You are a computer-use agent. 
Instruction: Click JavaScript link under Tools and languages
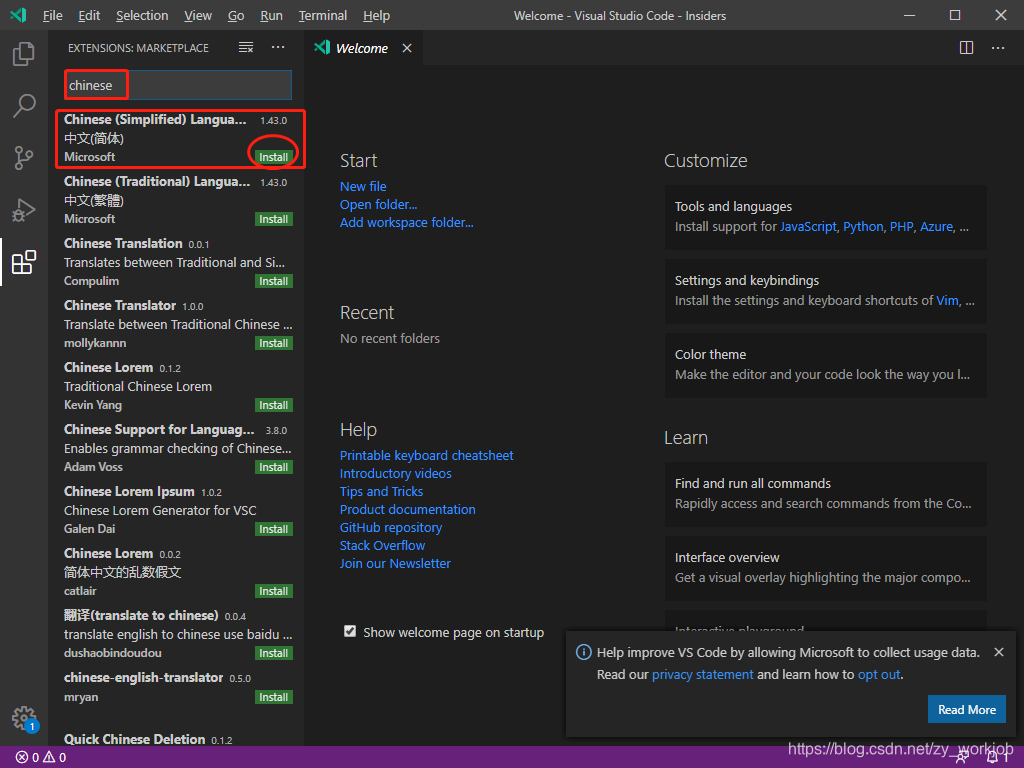pyautogui.click(x=808, y=227)
